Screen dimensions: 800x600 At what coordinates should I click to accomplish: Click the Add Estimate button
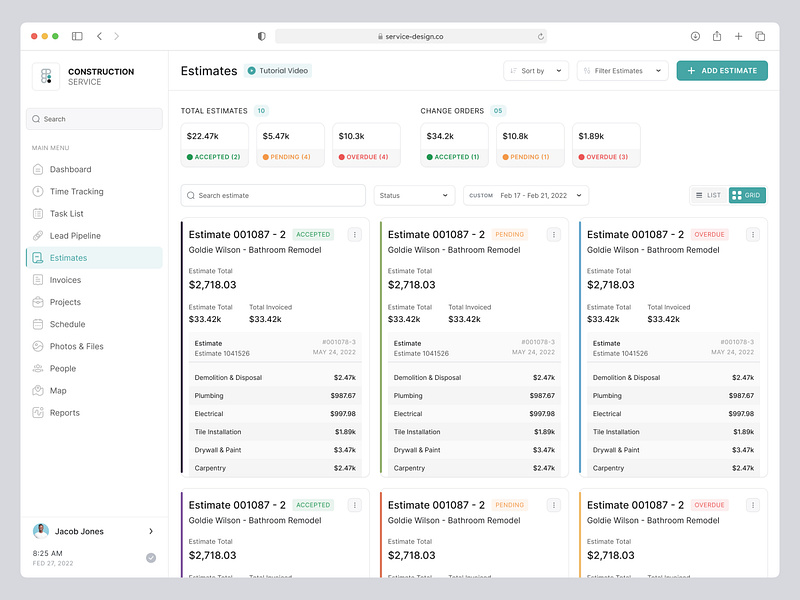pos(722,71)
